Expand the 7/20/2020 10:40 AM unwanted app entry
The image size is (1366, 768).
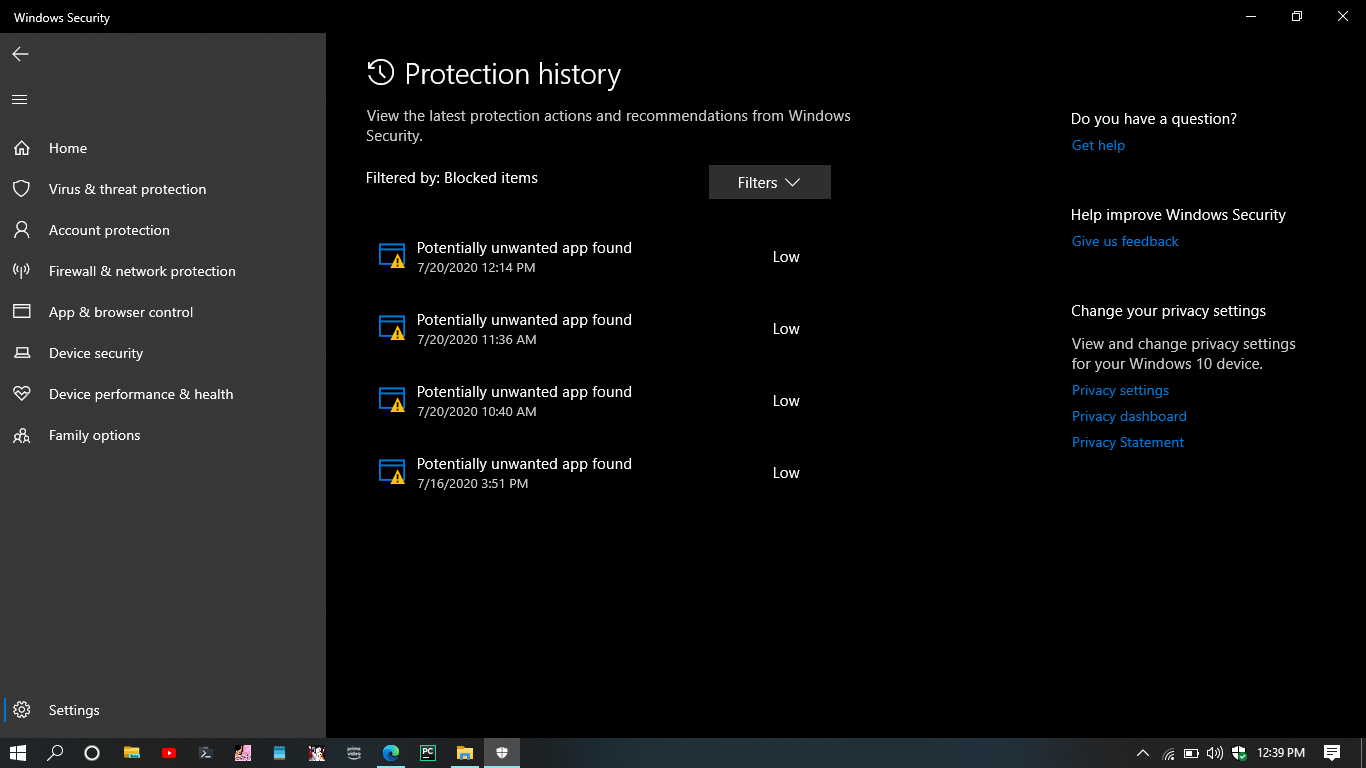coord(598,401)
